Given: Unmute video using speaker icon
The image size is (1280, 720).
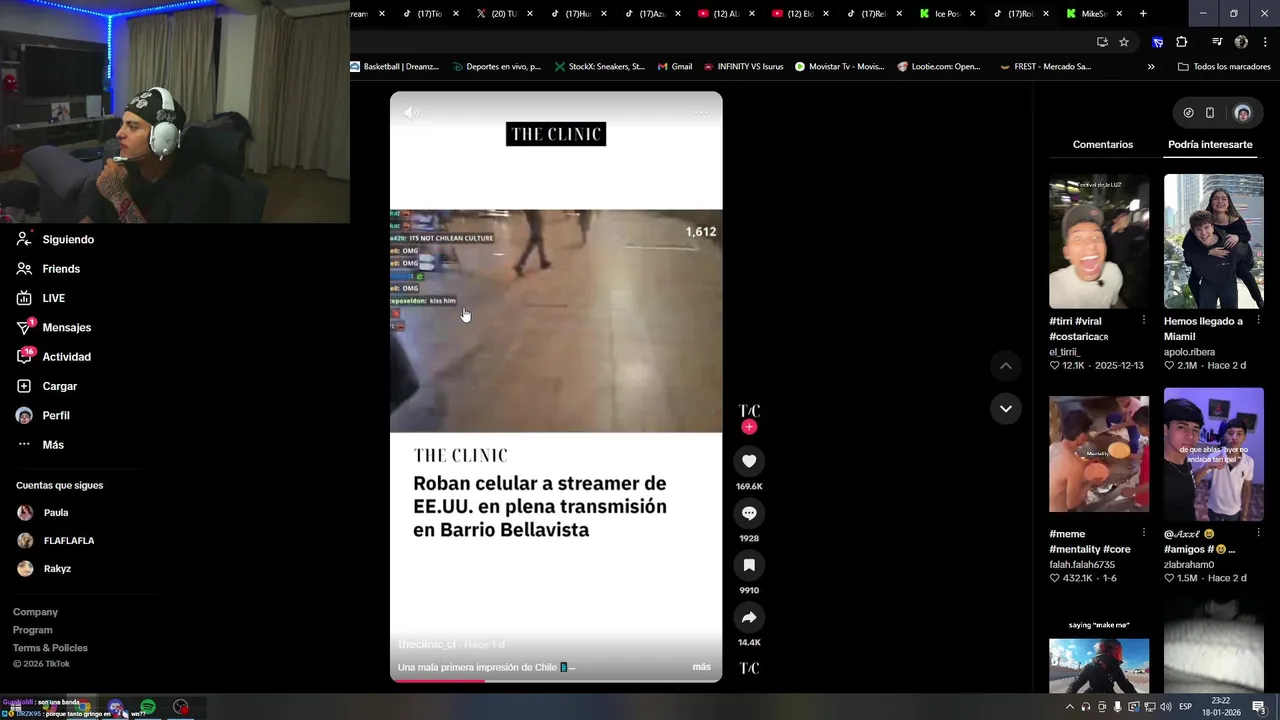Looking at the screenshot, I should coord(411,113).
